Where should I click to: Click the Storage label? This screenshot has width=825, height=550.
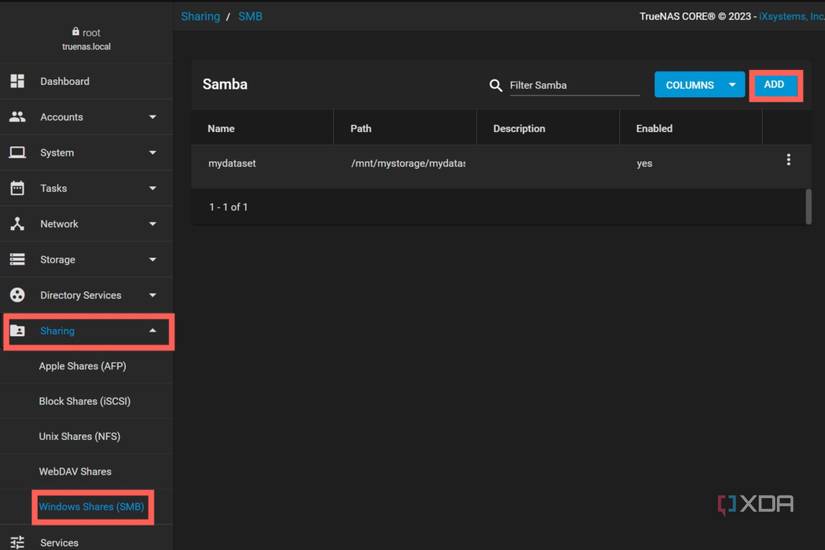(x=57, y=259)
